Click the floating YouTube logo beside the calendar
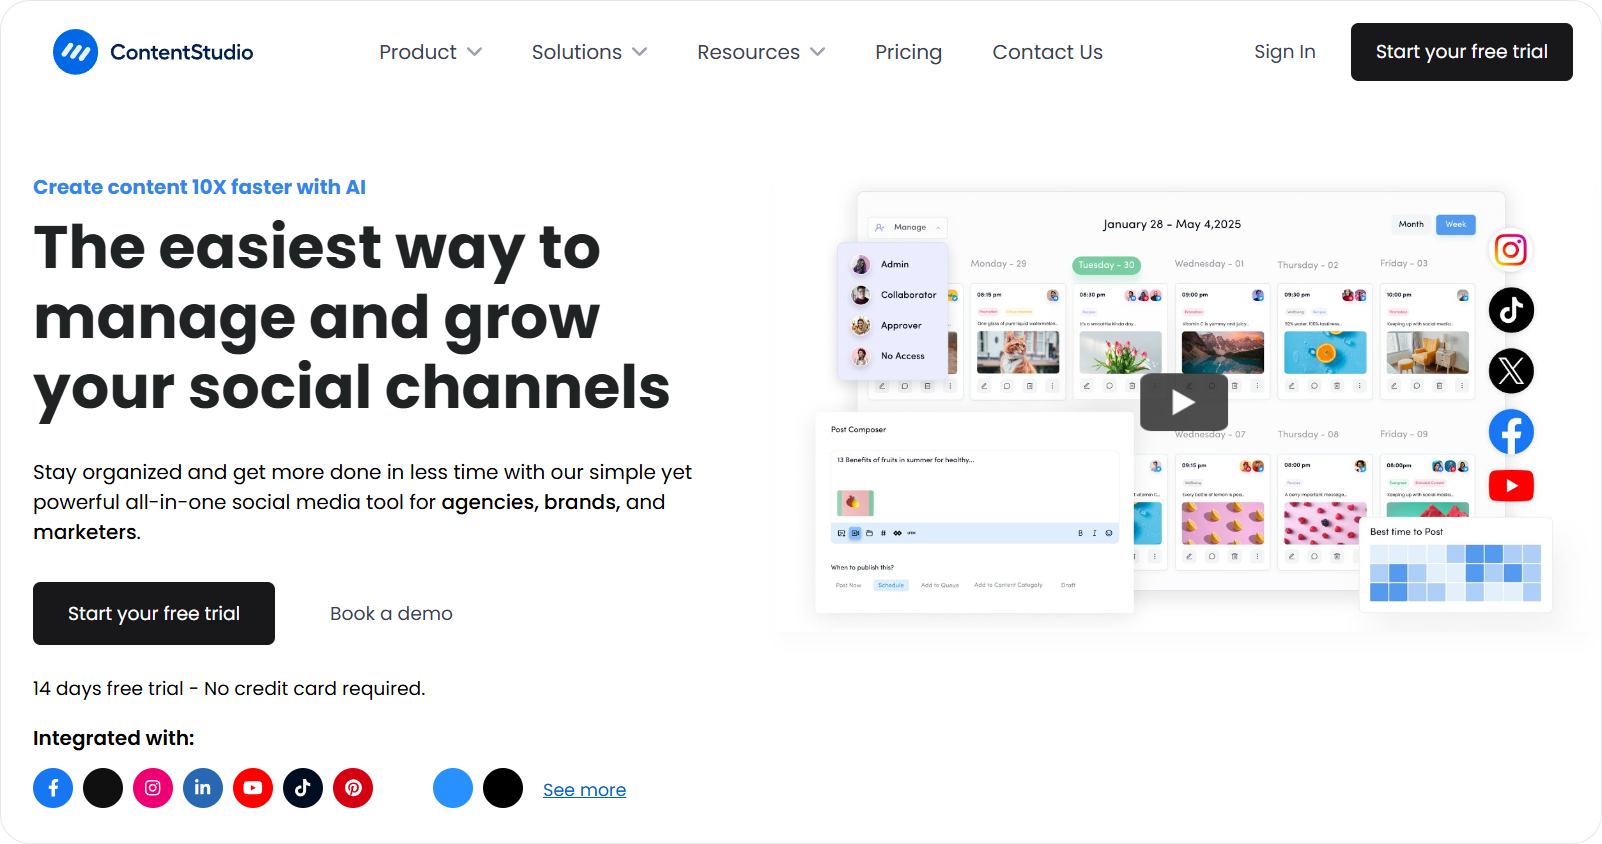The image size is (1602, 844). 1511,486
